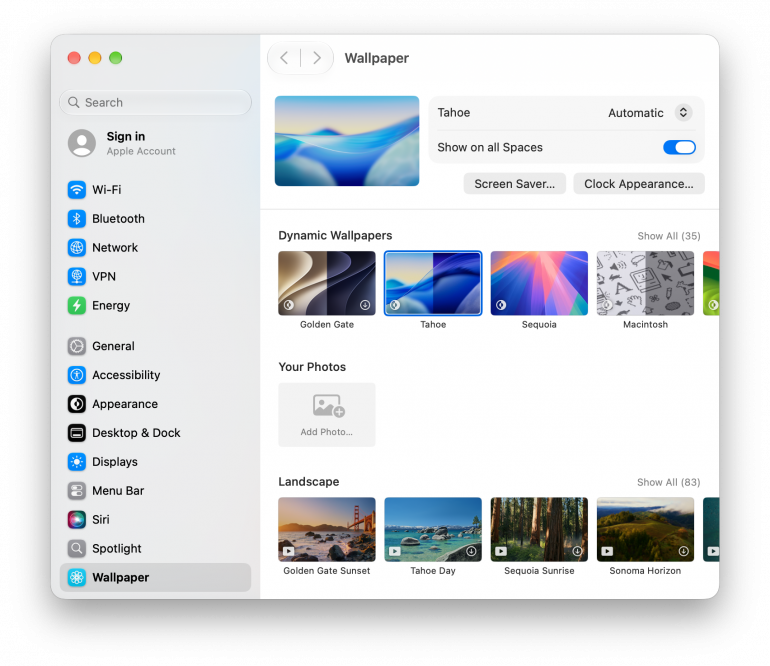Screen dimensions: 770x666
Task: Click the Dynamic Wallpapers heading
Action: pos(335,236)
